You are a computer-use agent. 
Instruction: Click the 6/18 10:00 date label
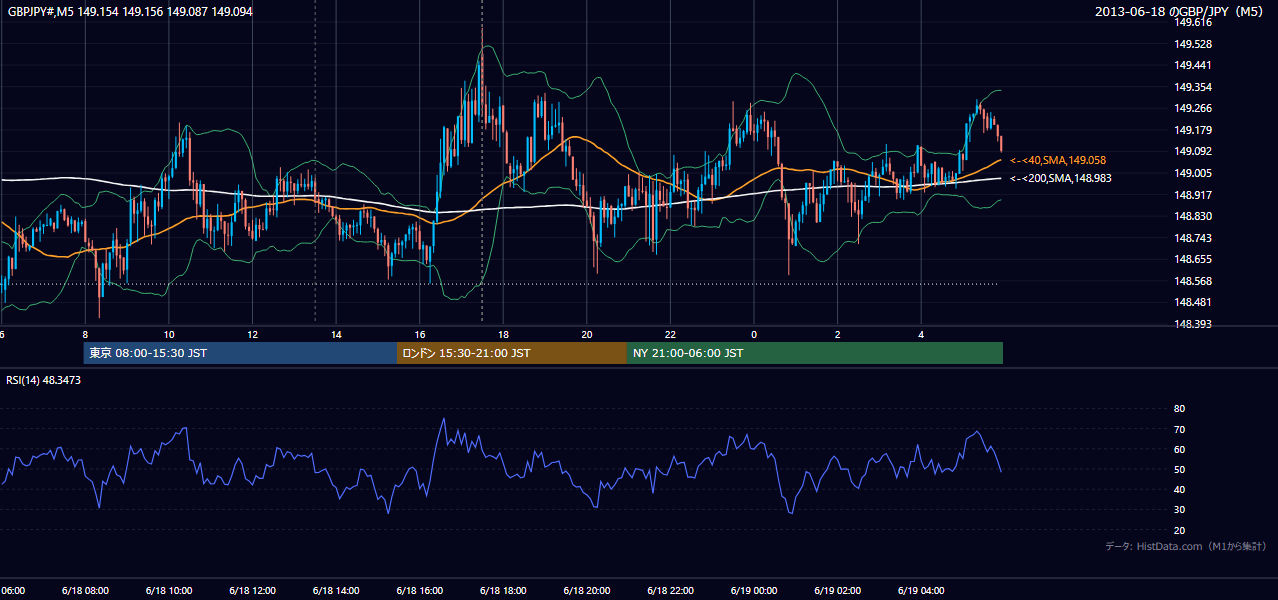168,591
